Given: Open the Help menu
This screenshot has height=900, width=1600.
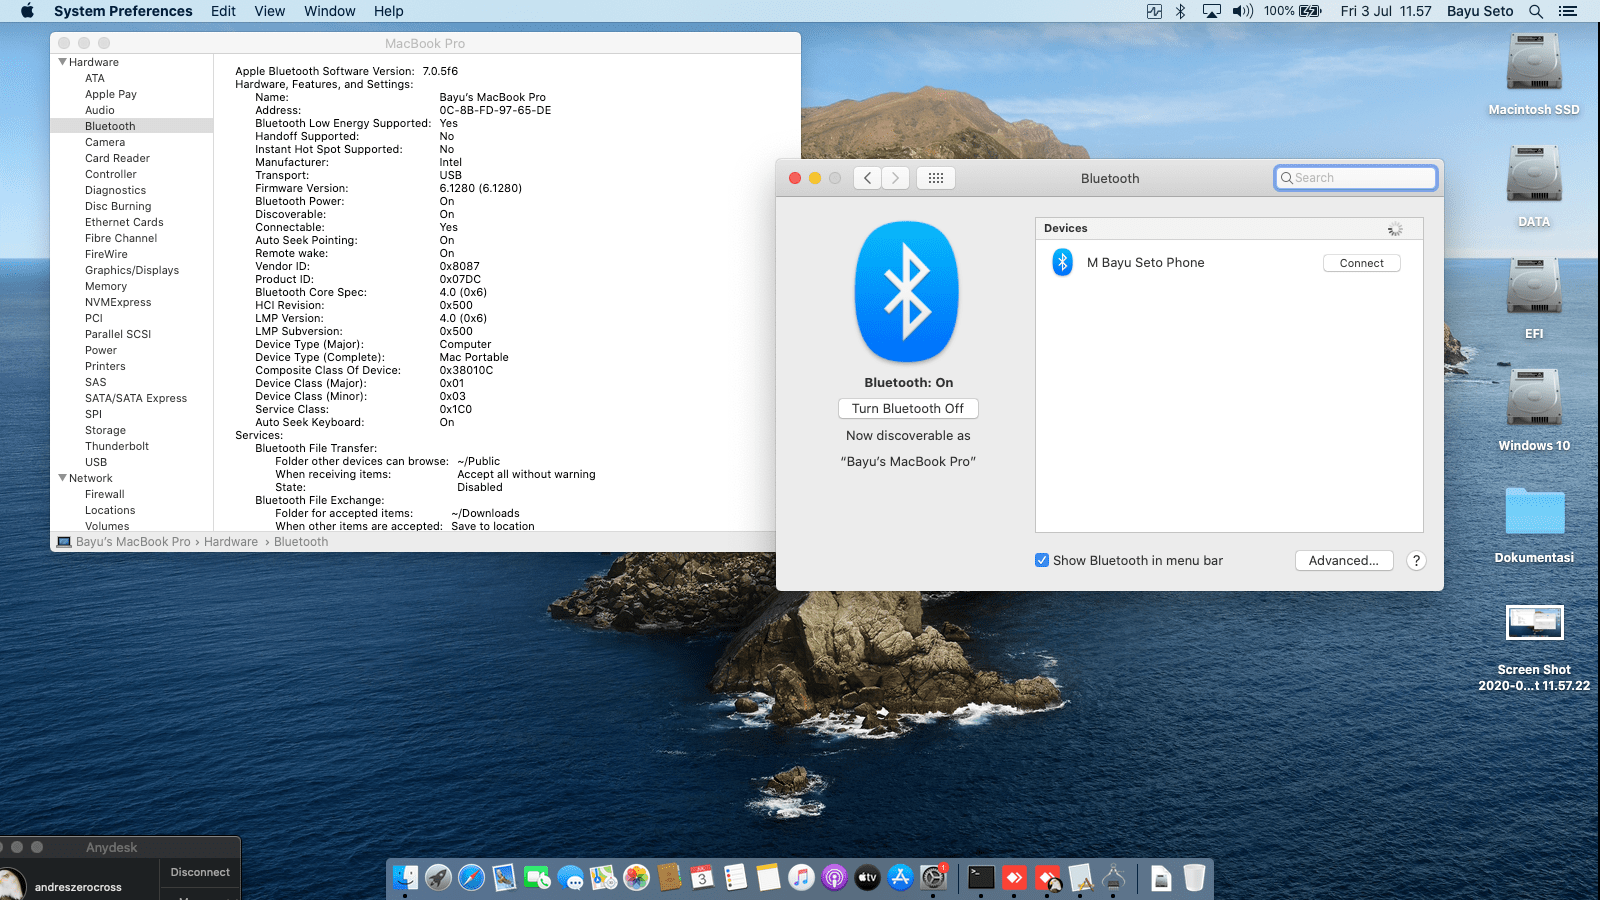Looking at the screenshot, I should click(x=389, y=11).
